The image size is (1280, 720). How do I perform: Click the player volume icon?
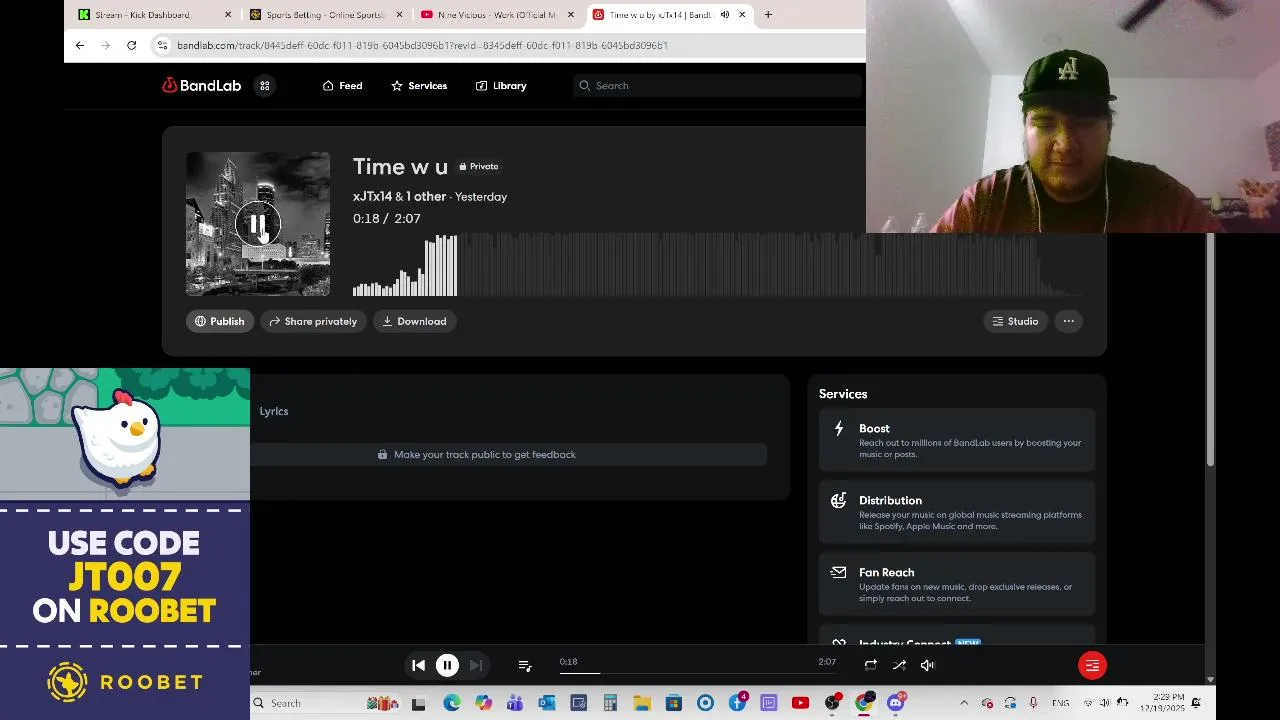(x=928, y=665)
